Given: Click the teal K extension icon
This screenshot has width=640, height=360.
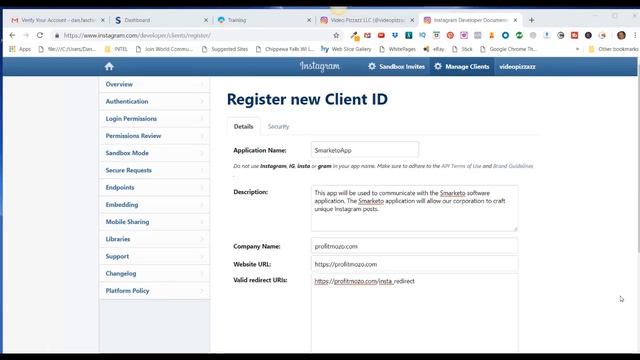Looking at the screenshot, I should click(409, 36).
